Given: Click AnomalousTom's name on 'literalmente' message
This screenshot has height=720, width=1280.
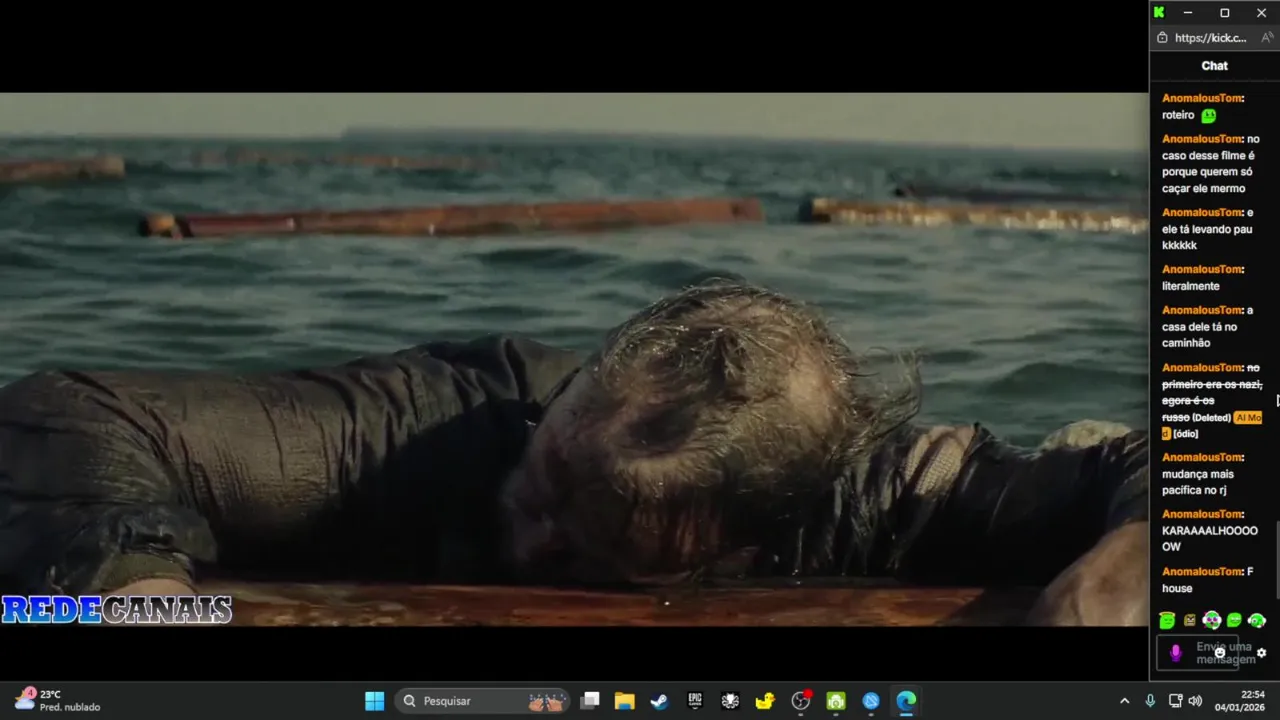Looking at the screenshot, I should coord(1203,269).
